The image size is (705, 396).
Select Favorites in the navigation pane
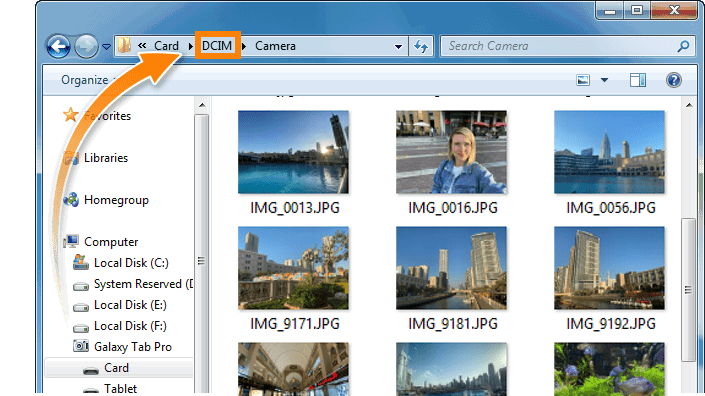107,116
